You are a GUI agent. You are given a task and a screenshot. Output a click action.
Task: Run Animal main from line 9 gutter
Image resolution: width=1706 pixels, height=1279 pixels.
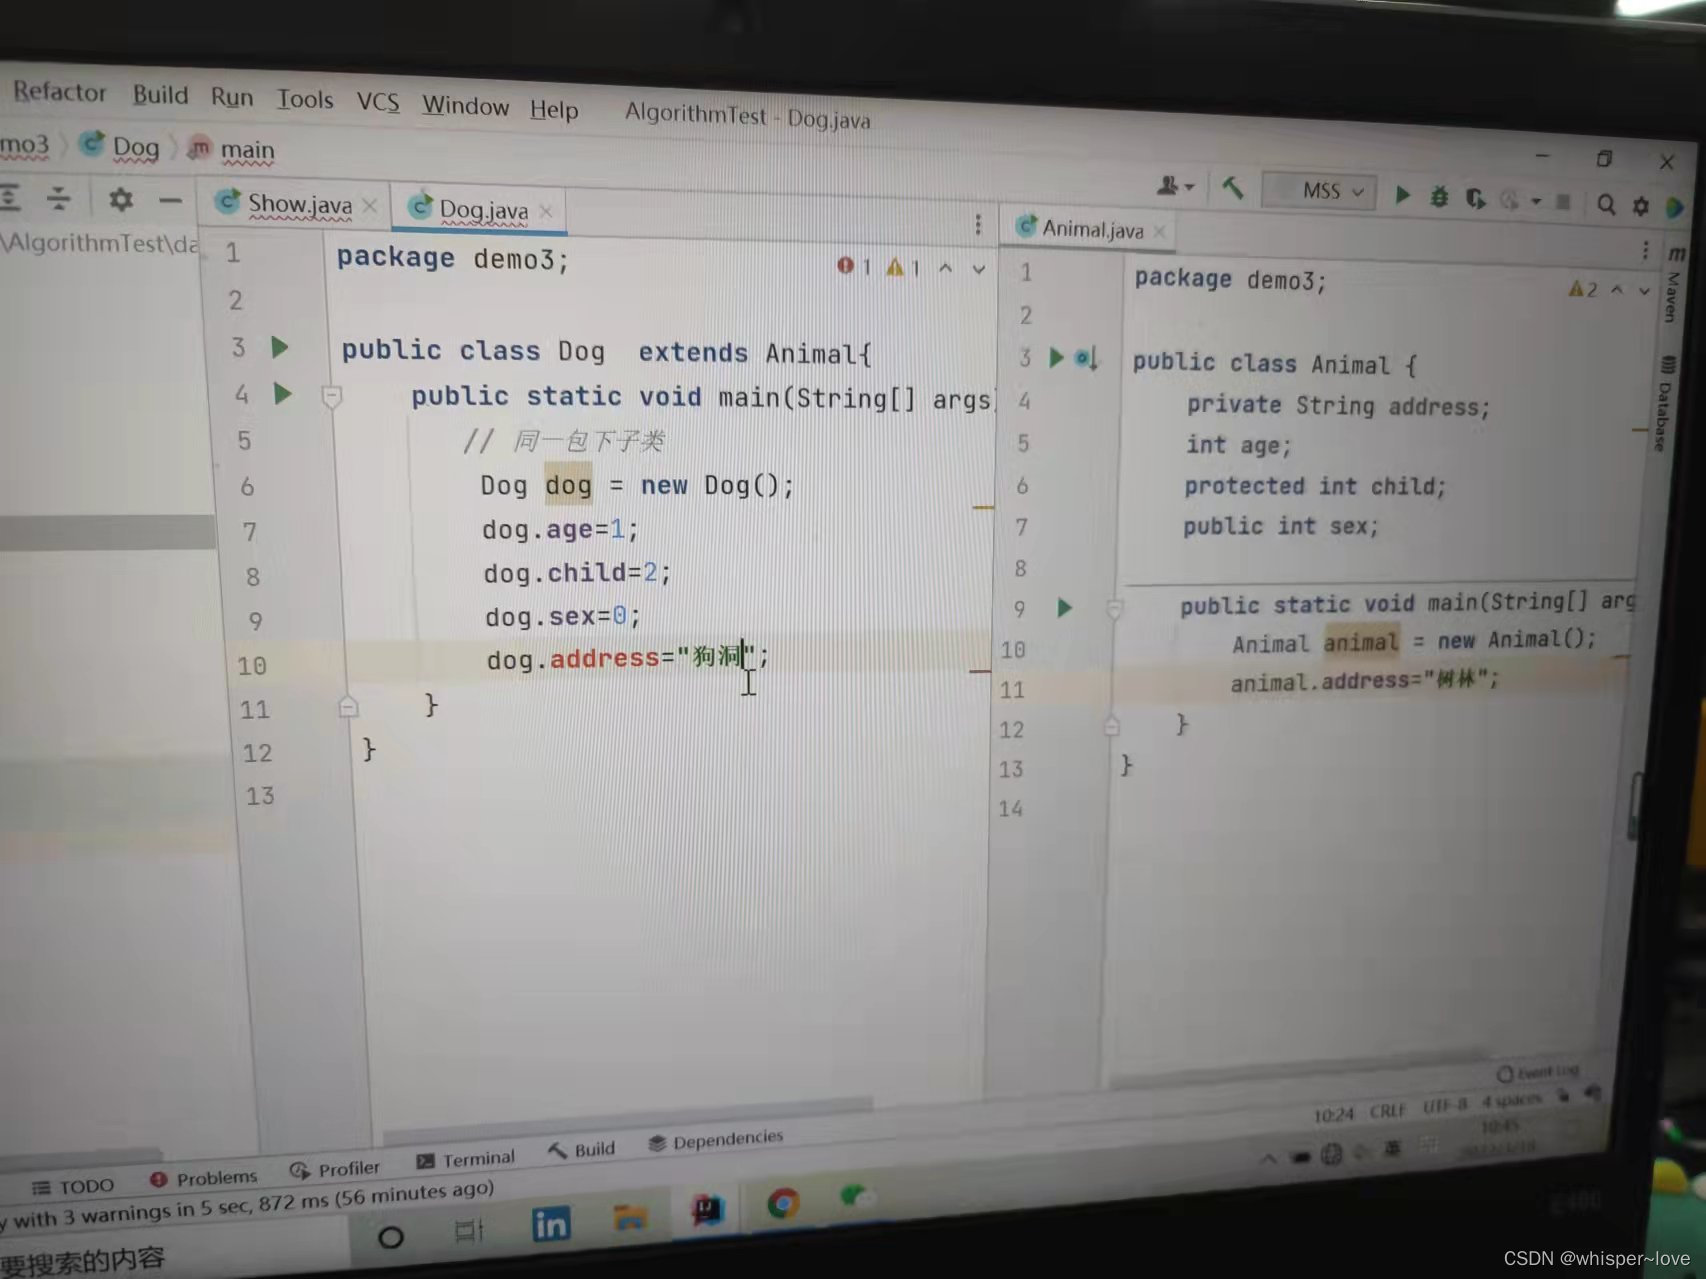[x=1065, y=607]
